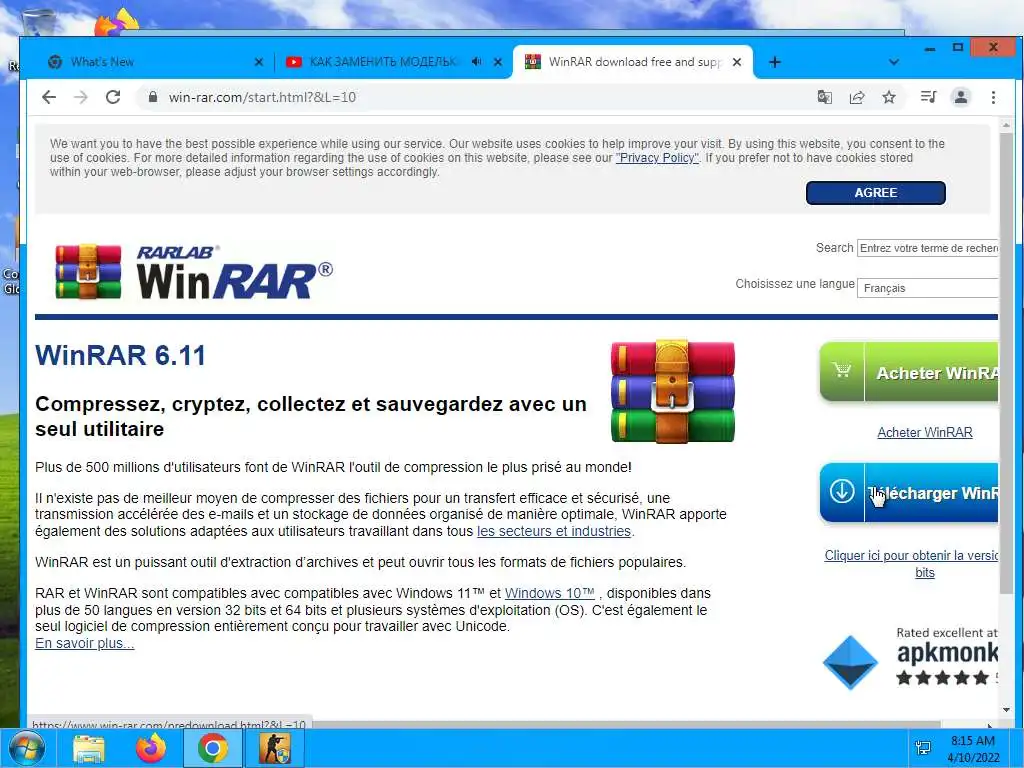Image resolution: width=1024 pixels, height=768 pixels.
Task: Click the shopping cart icon
Action: coord(842,371)
